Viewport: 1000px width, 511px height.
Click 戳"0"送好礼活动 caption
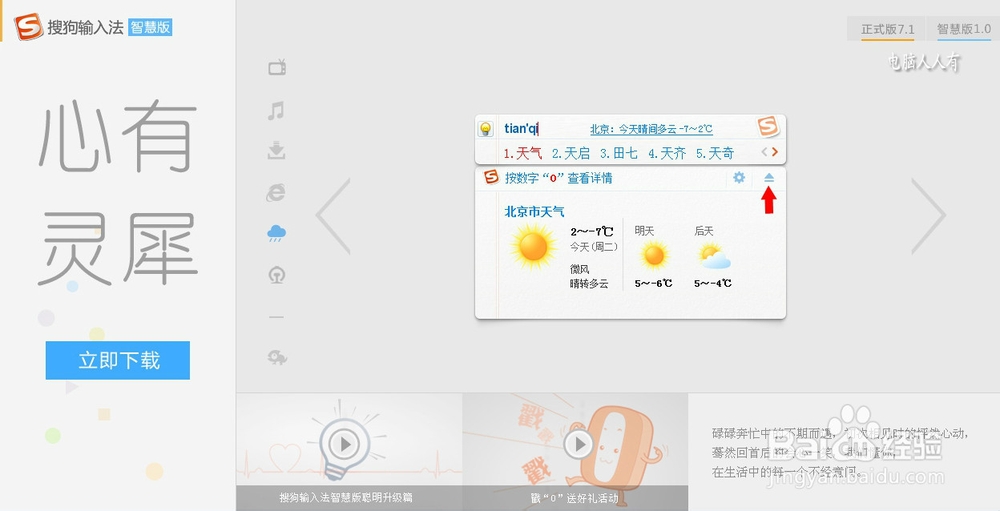coord(575,498)
